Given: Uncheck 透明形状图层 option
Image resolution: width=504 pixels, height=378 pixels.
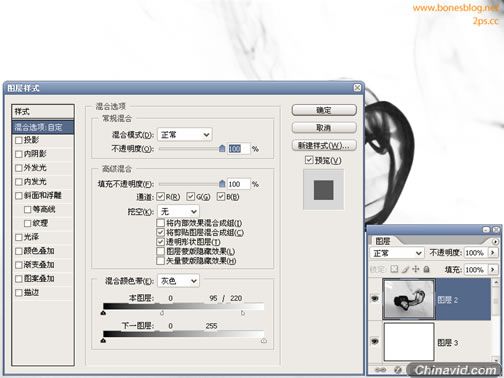Looking at the screenshot, I should click(x=160, y=241).
